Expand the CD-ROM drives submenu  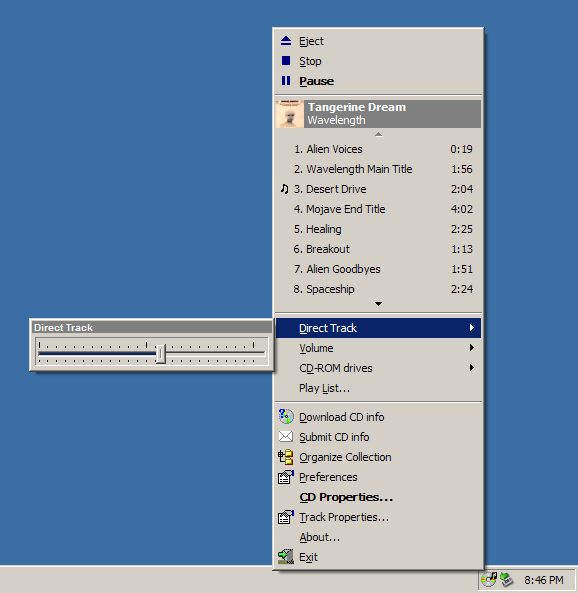click(x=378, y=368)
